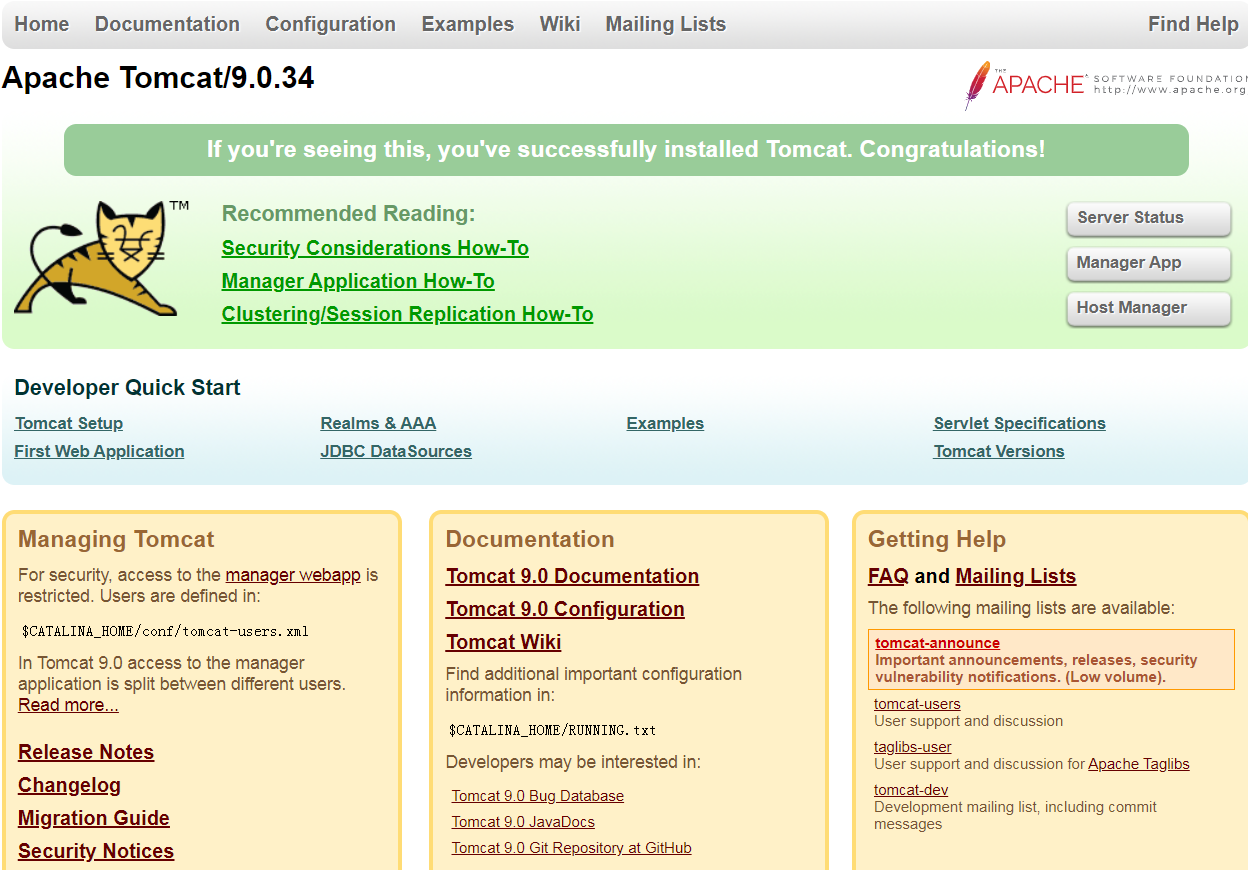1248x870 pixels.
Task: Open the JDBC DataSources link
Action: click(396, 451)
